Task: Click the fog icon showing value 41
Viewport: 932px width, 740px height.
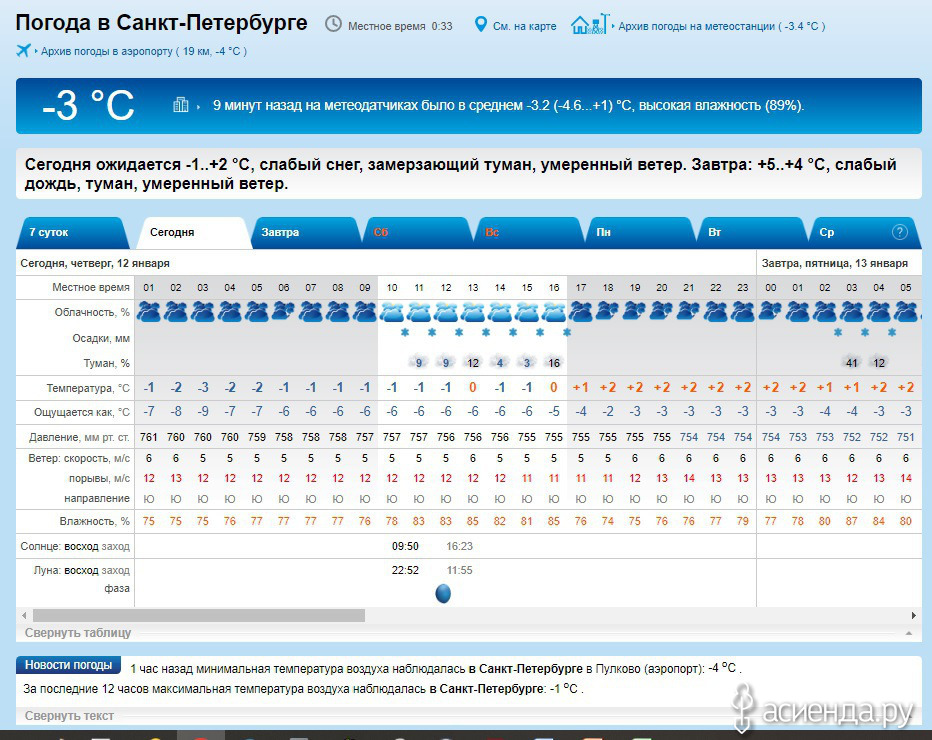Action: (x=852, y=363)
